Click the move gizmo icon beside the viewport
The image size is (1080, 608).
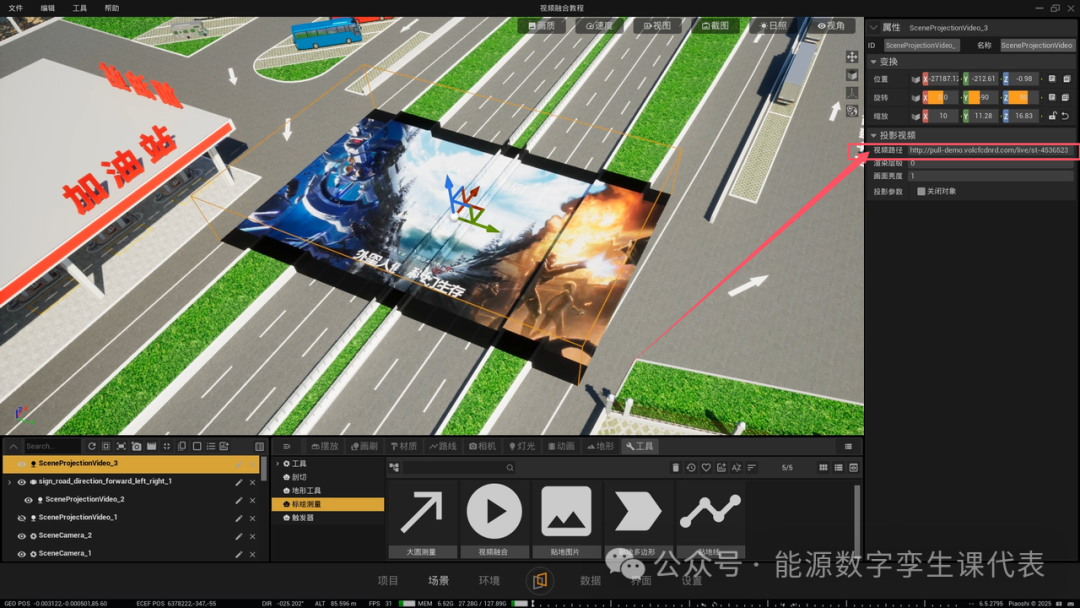pyautogui.click(x=852, y=57)
